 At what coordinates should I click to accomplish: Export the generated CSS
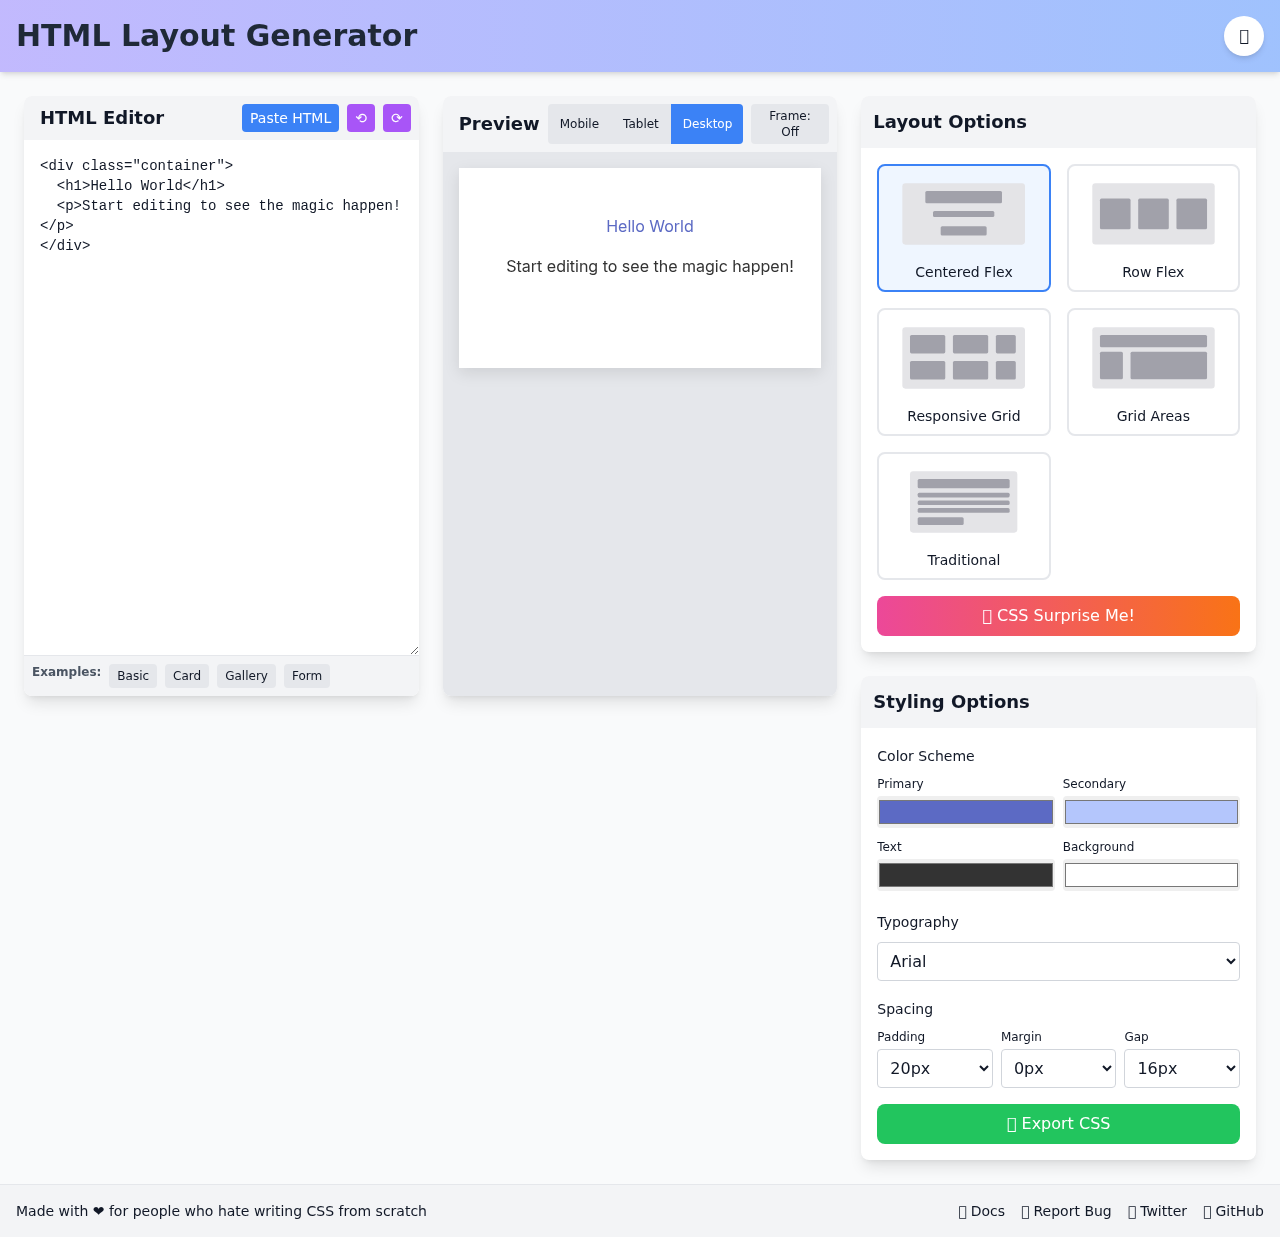point(1058,1124)
